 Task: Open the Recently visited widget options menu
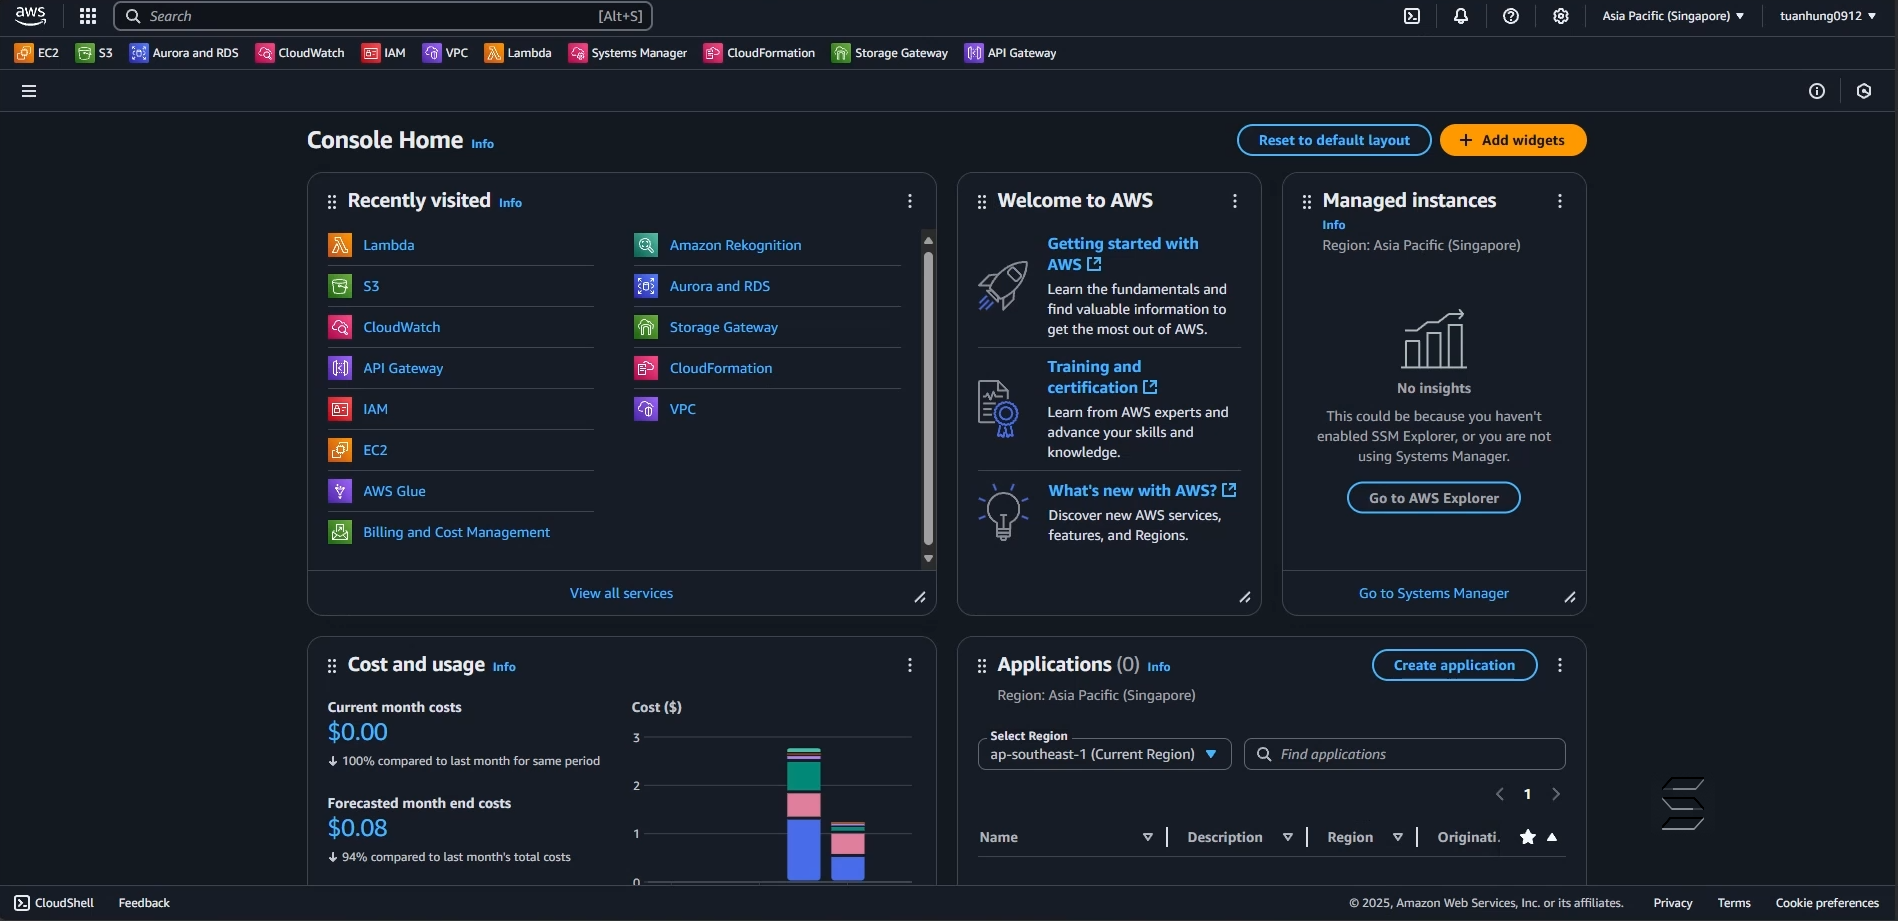tap(910, 202)
